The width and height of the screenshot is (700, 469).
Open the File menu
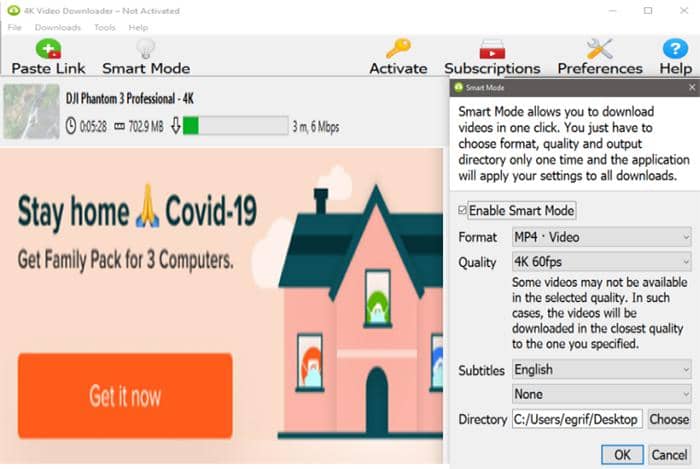14,28
